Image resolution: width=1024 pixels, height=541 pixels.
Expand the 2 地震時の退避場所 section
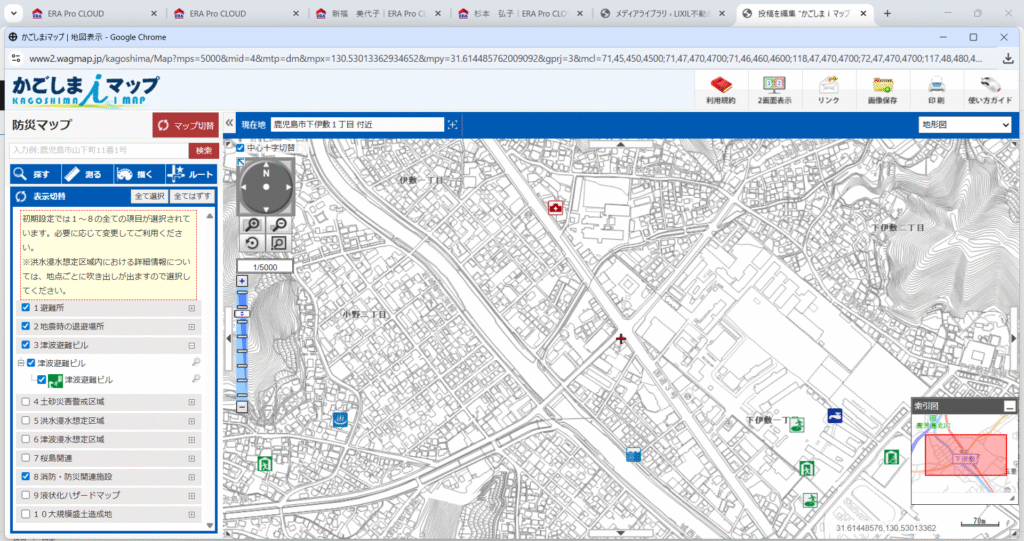click(191, 327)
